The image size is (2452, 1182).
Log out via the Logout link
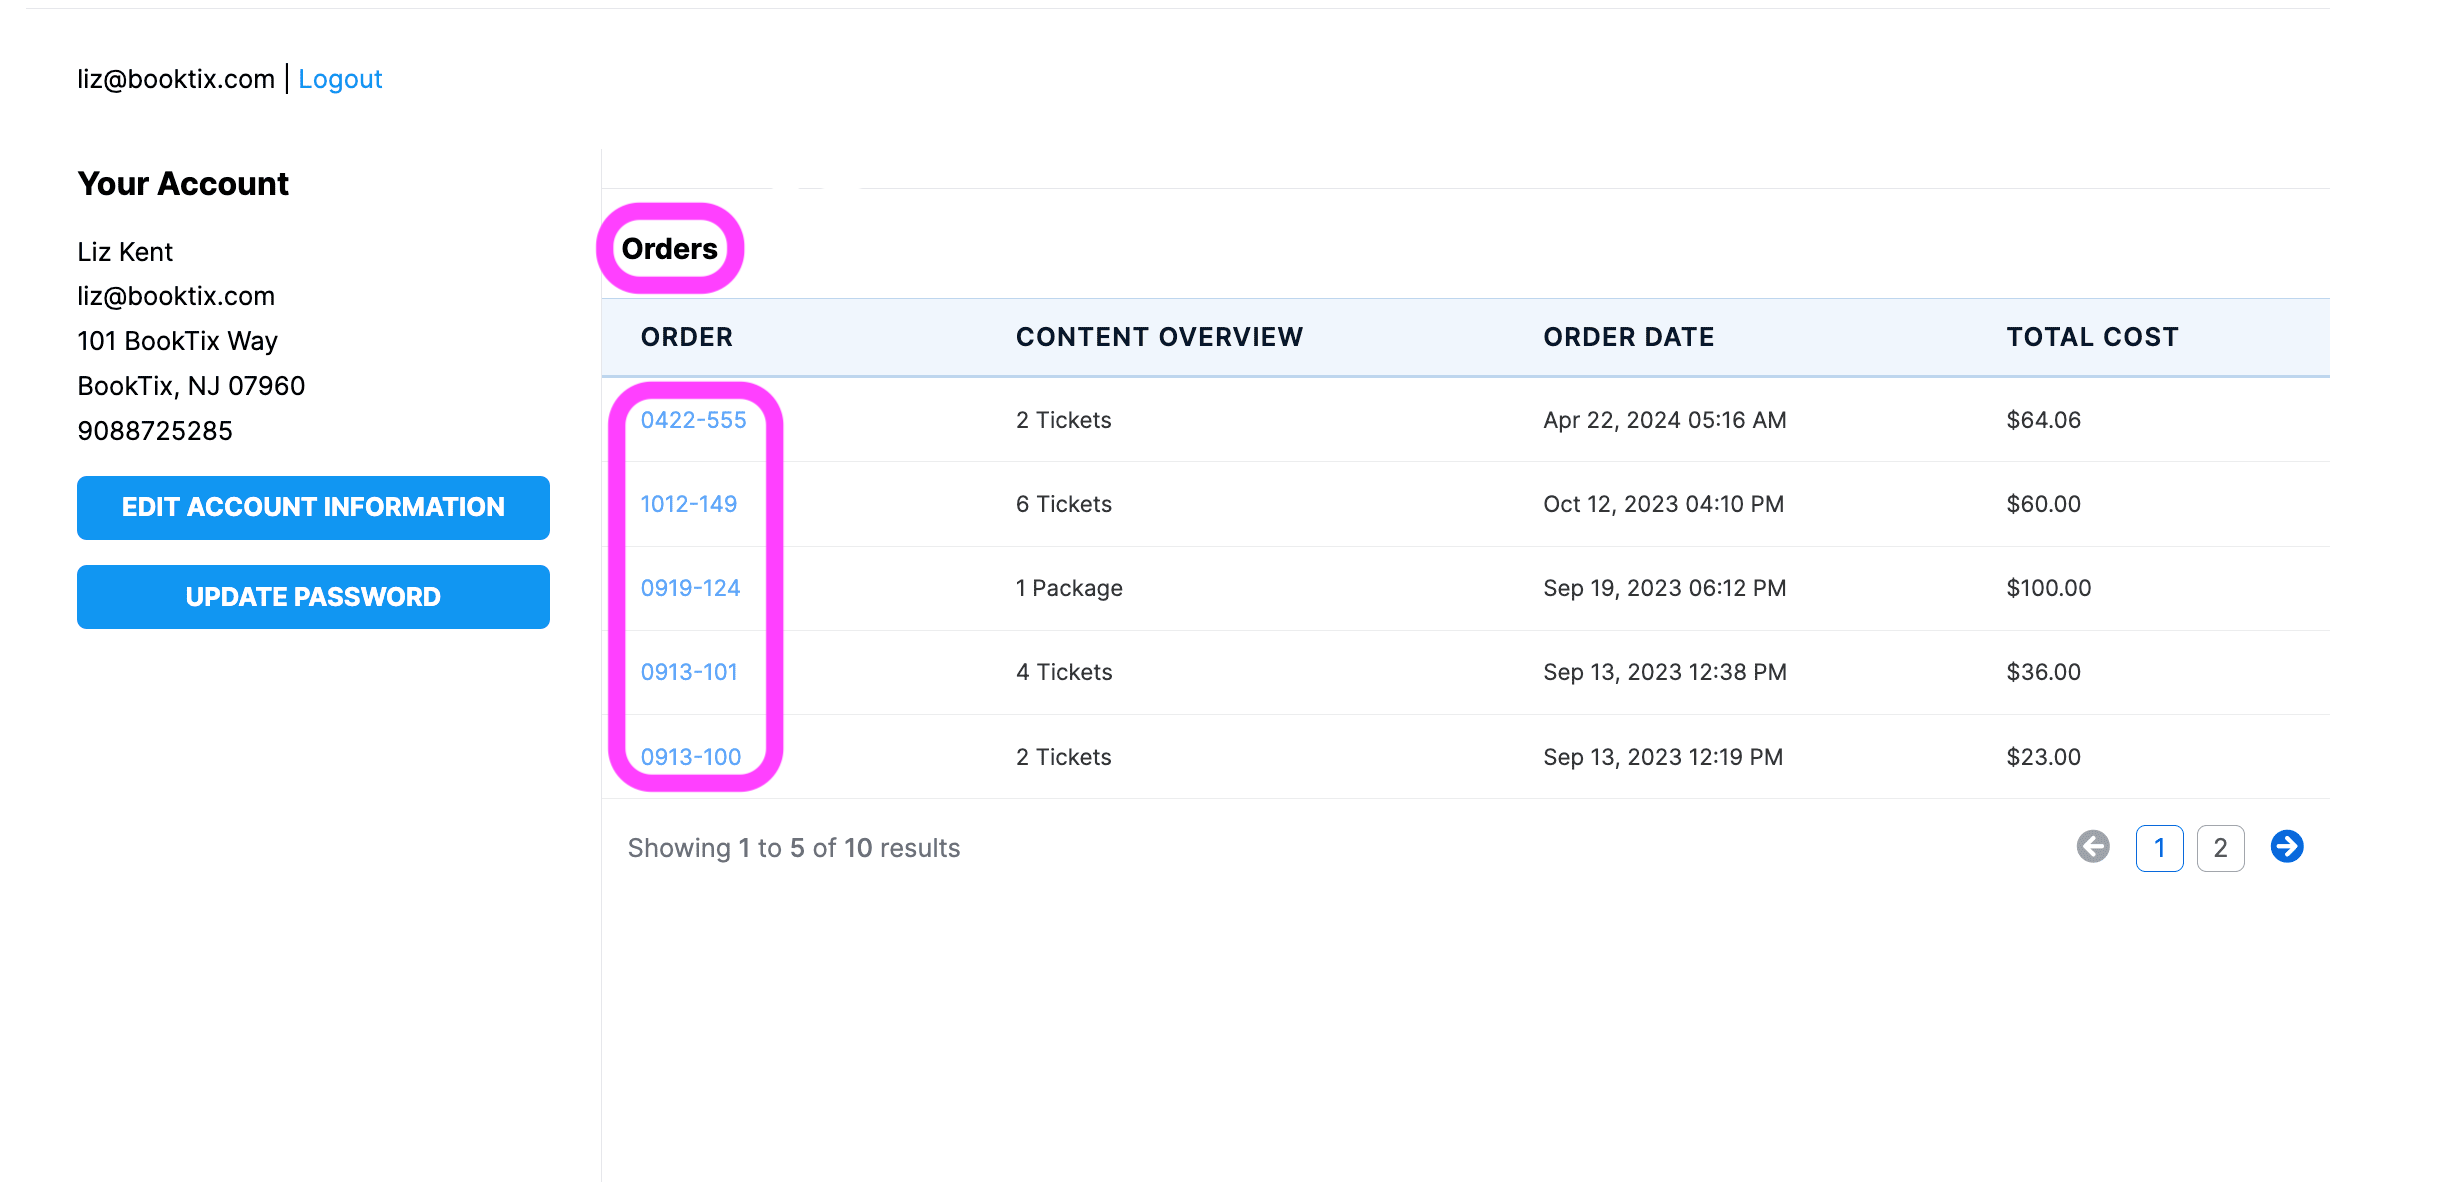340,79
